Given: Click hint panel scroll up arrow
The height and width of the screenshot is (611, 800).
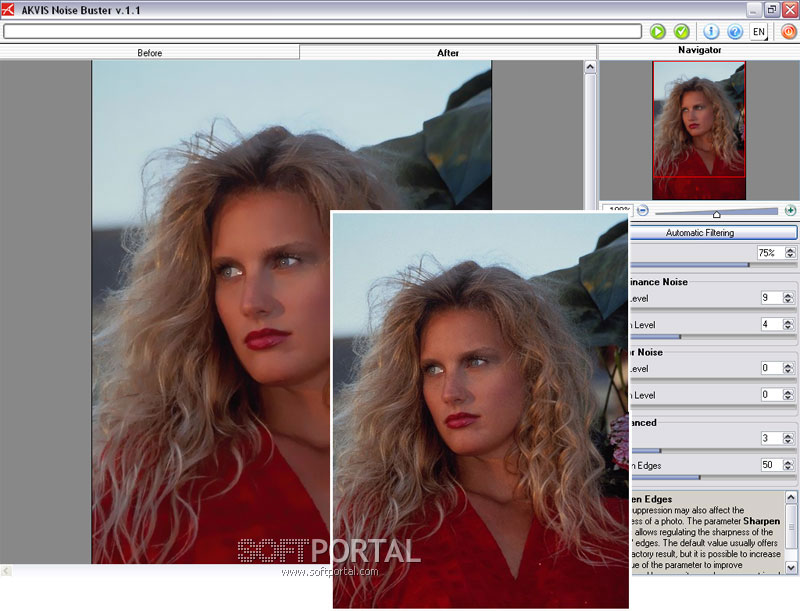Looking at the screenshot, I should tap(791, 497).
